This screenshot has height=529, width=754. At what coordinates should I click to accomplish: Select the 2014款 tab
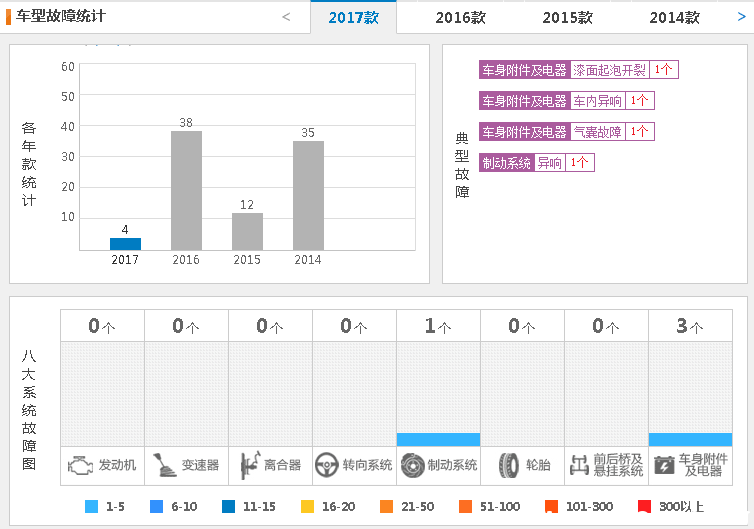(x=674, y=18)
